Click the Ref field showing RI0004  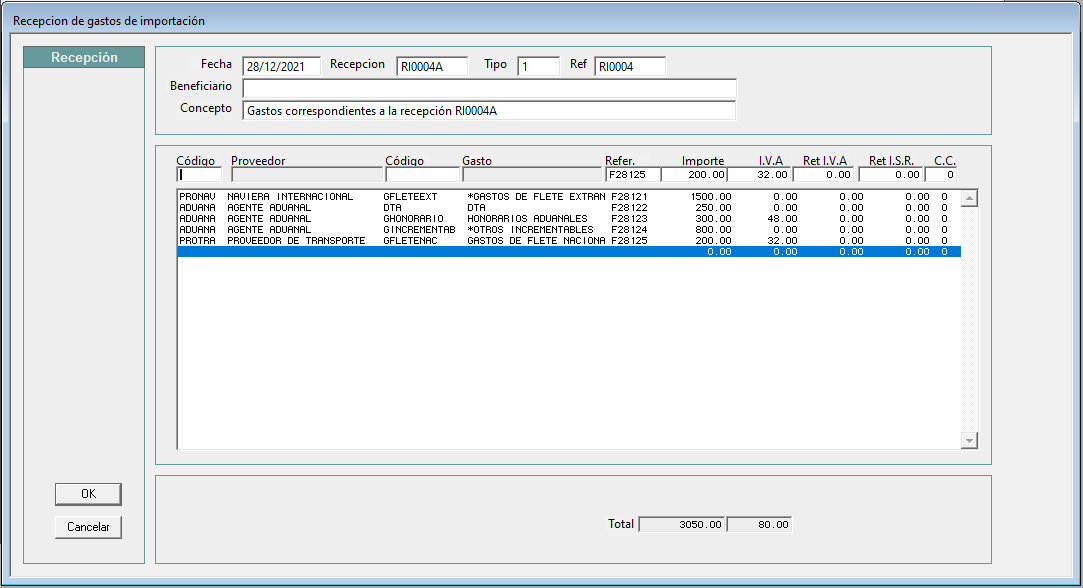click(630, 66)
